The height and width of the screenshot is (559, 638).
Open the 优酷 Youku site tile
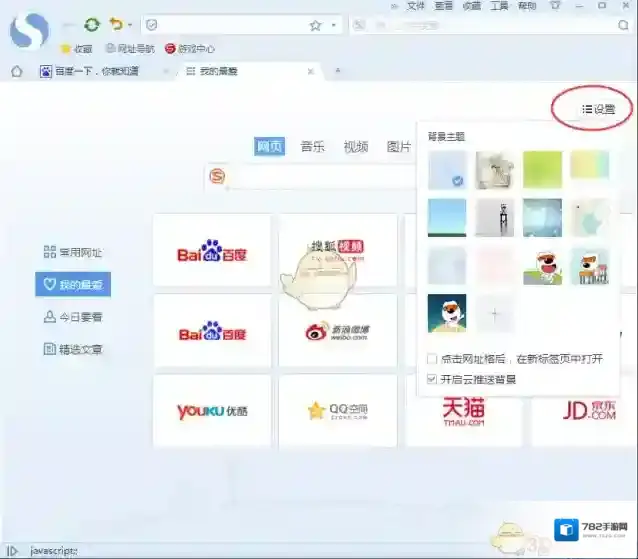click(x=211, y=411)
